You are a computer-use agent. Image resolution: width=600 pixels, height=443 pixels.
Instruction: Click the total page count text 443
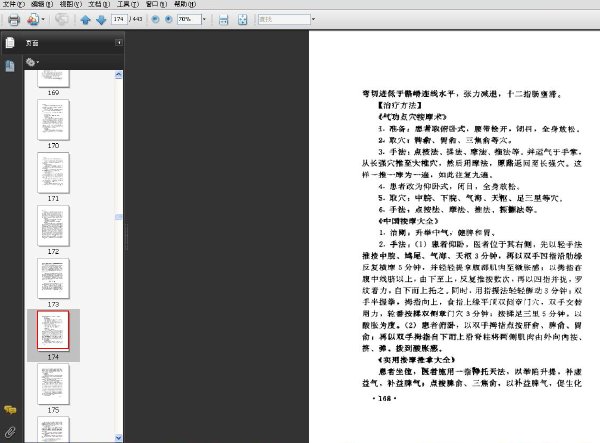[137, 19]
